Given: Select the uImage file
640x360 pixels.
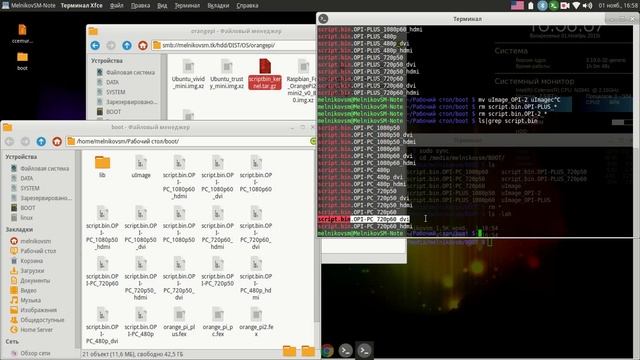Looking at the screenshot, I should tap(141, 167).
